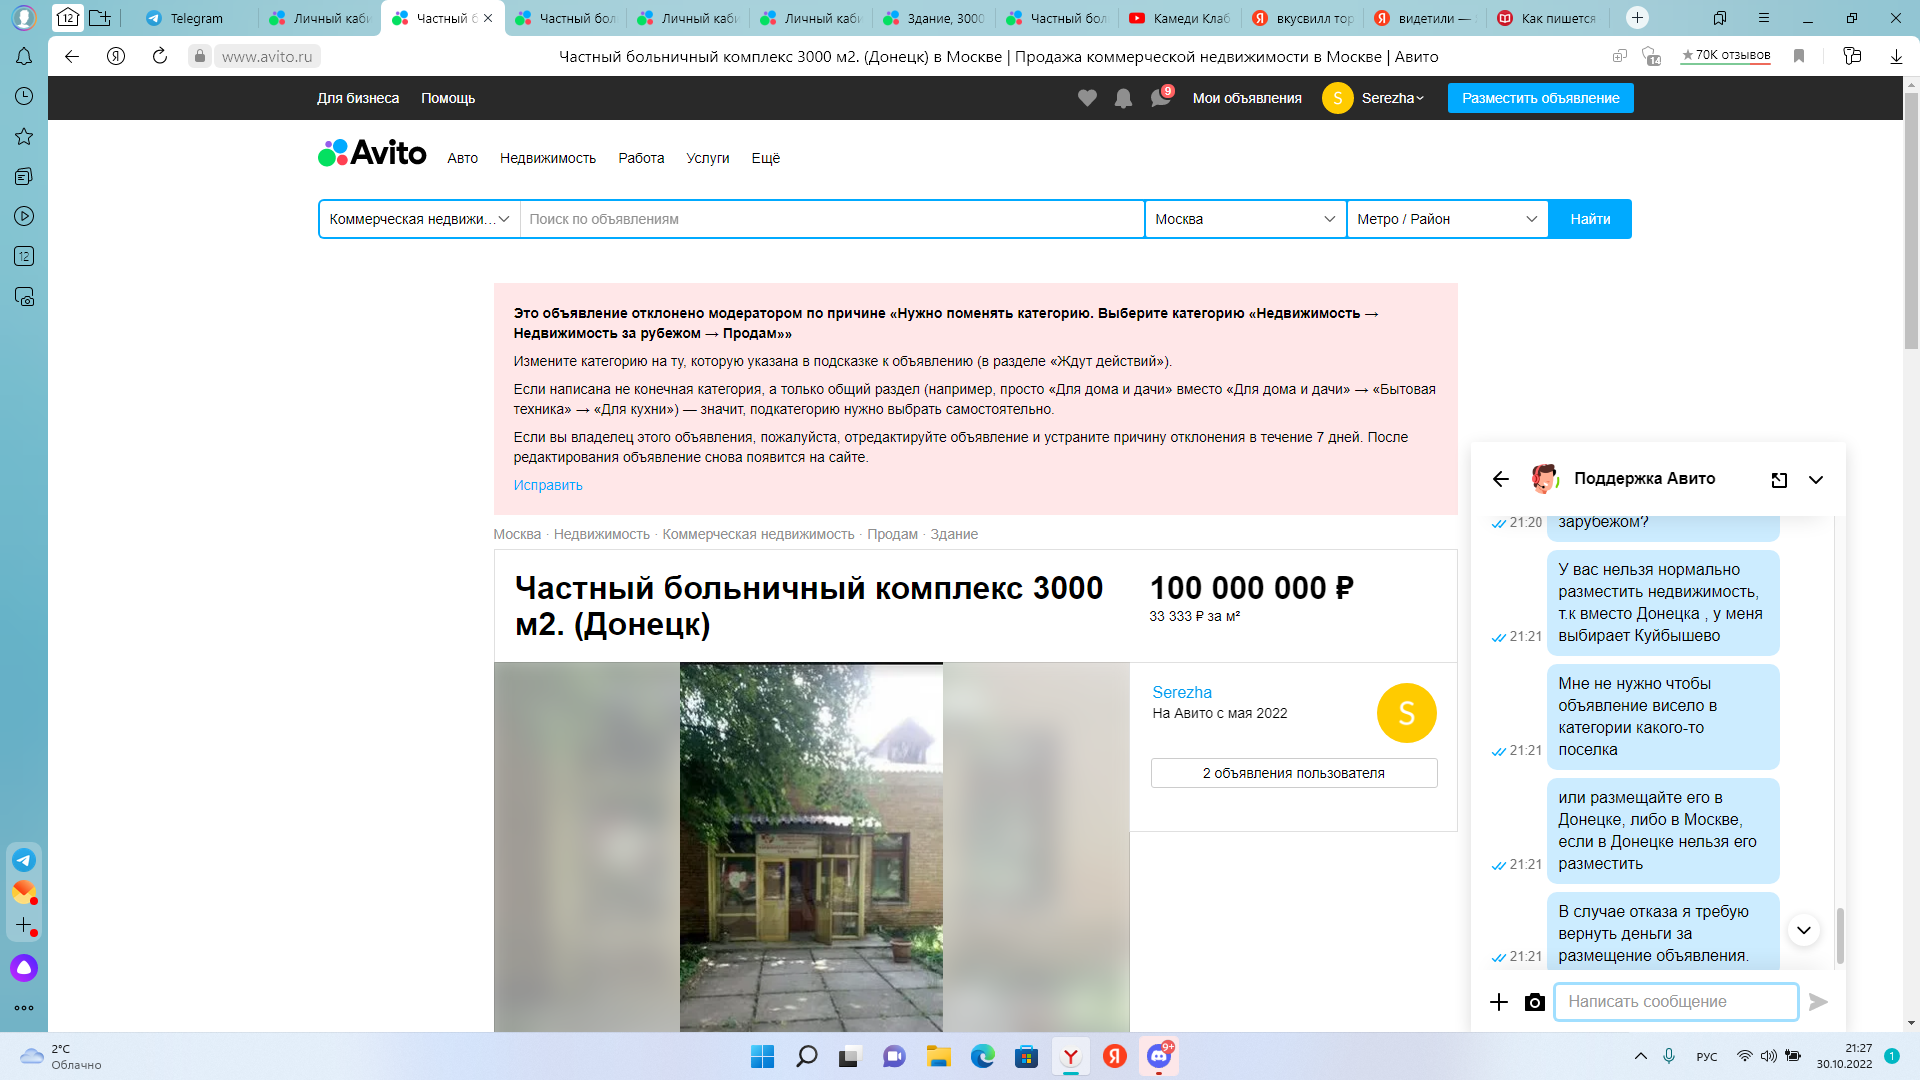Collapse the Avito support chat window
Viewport: 1920px width, 1080px height.
pyautogui.click(x=1816, y=480)
